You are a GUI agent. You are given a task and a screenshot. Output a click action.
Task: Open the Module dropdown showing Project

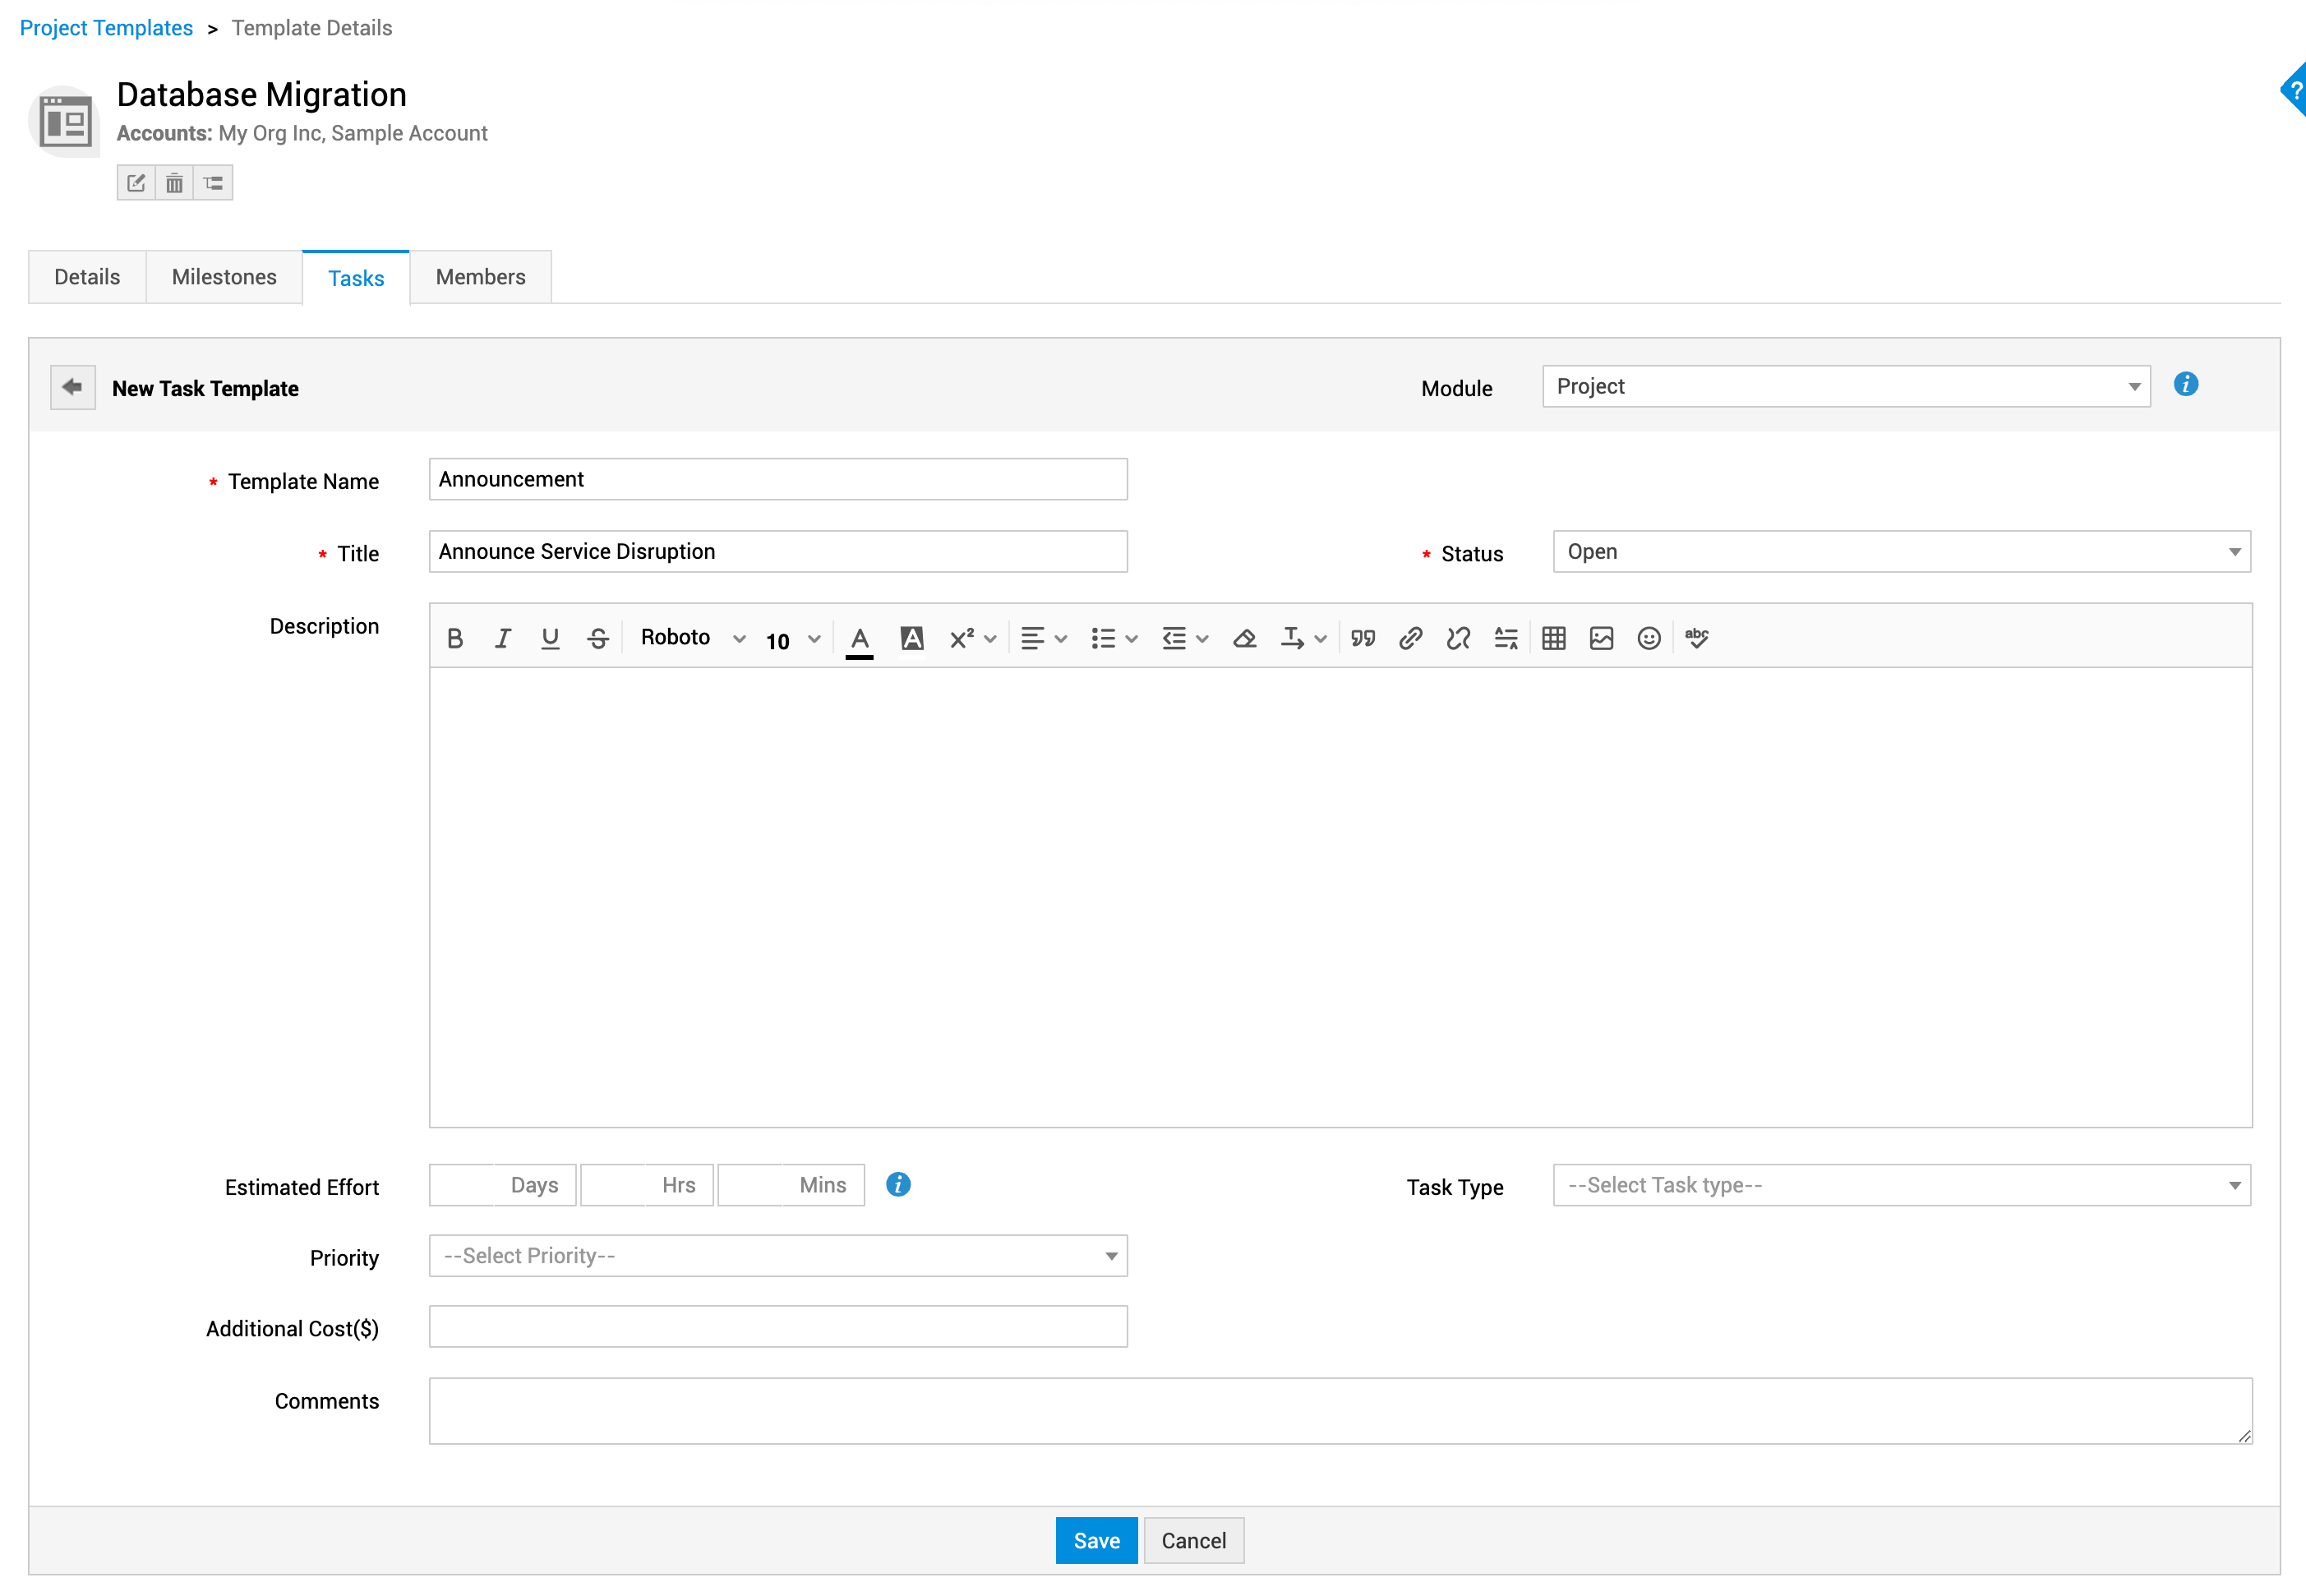click(1845, 386)
